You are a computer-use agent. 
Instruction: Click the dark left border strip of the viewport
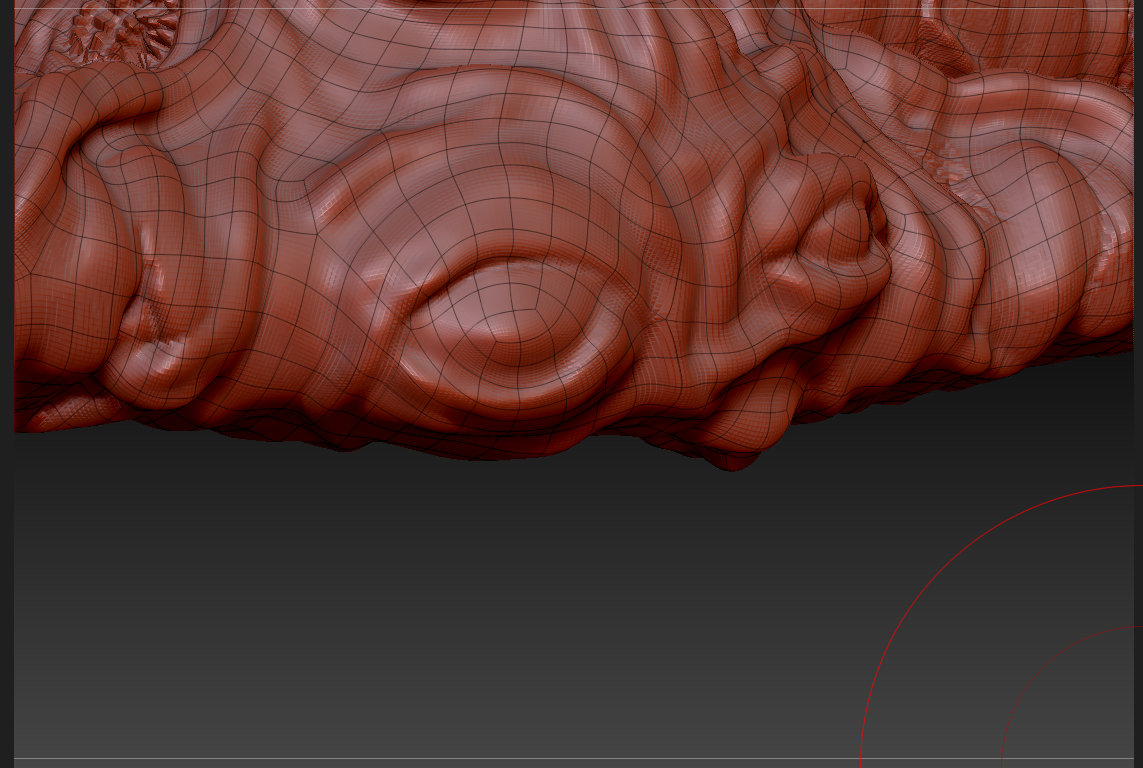6,400
